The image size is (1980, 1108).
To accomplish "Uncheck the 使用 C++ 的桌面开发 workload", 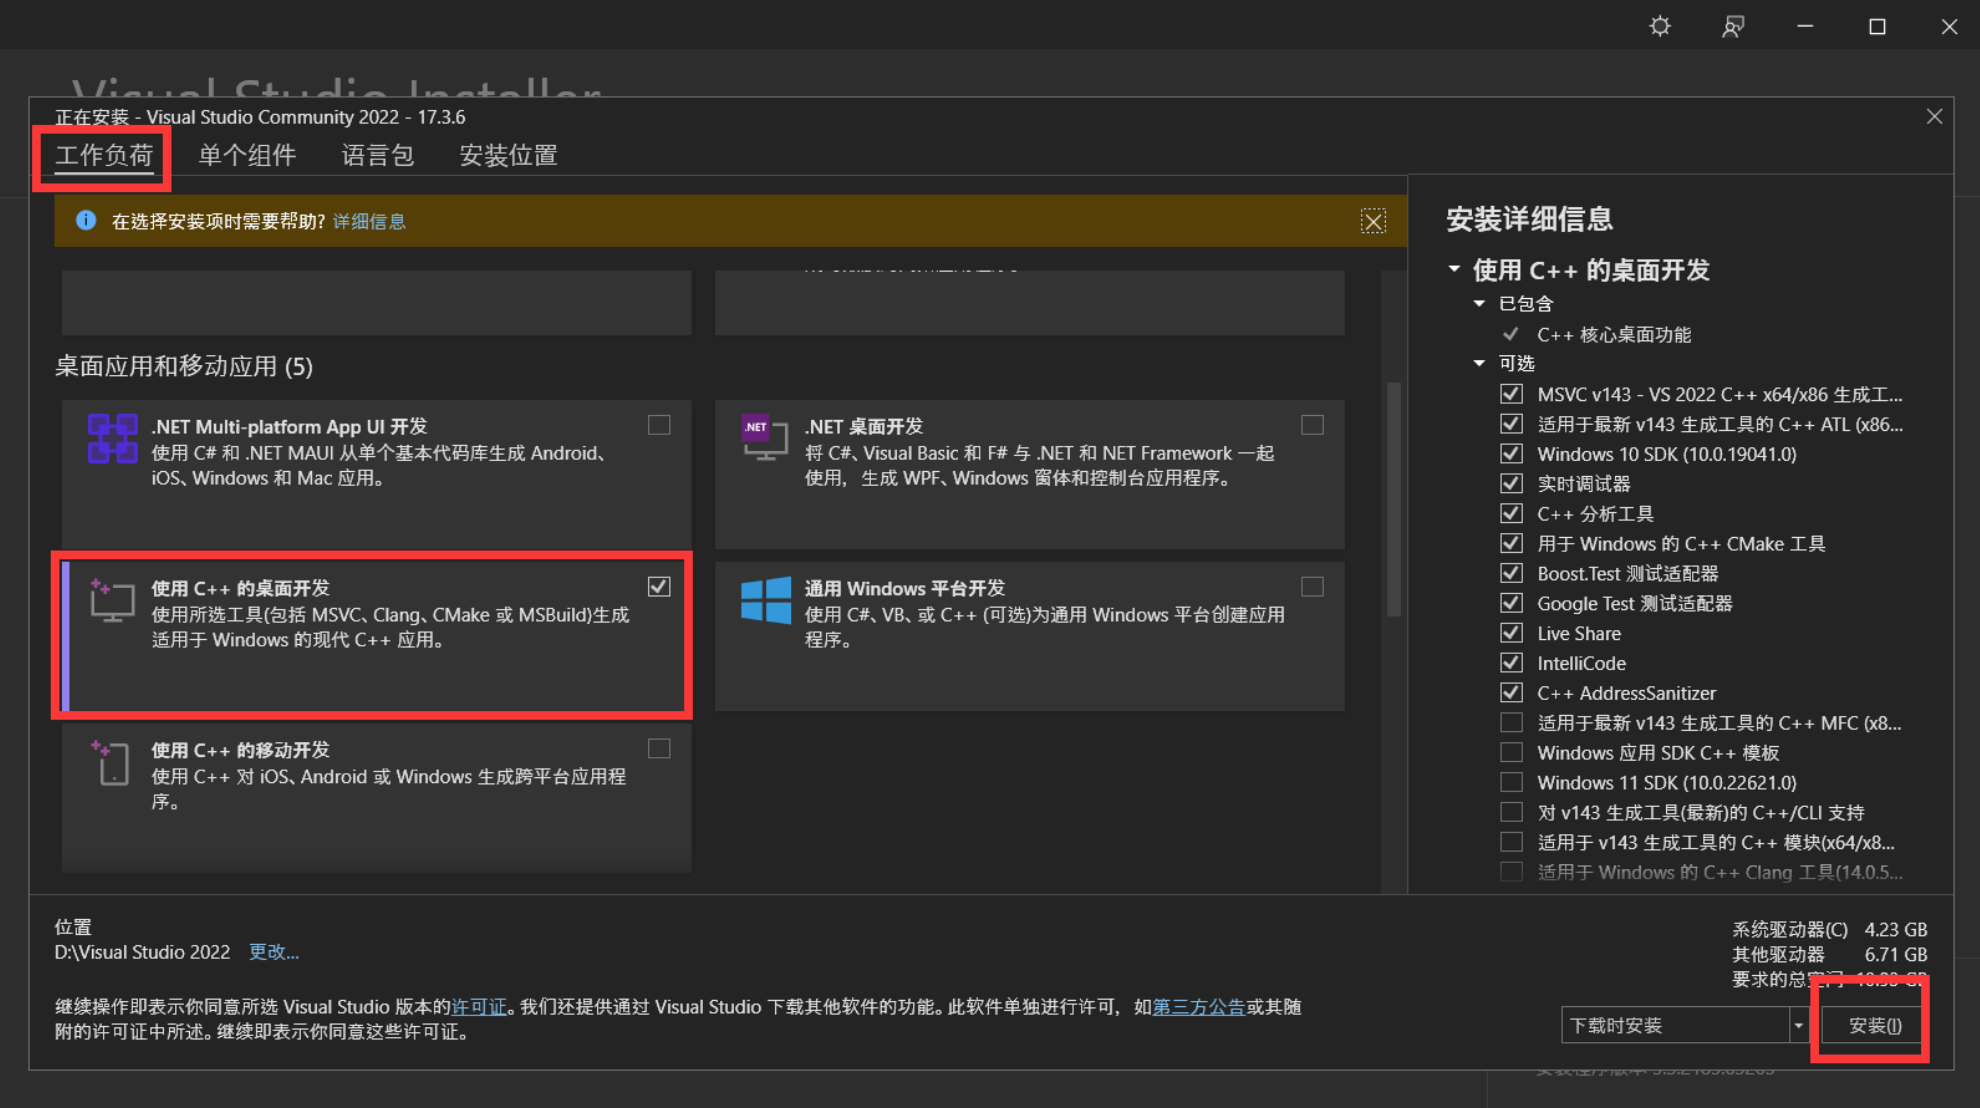I will tap(659, 587).
